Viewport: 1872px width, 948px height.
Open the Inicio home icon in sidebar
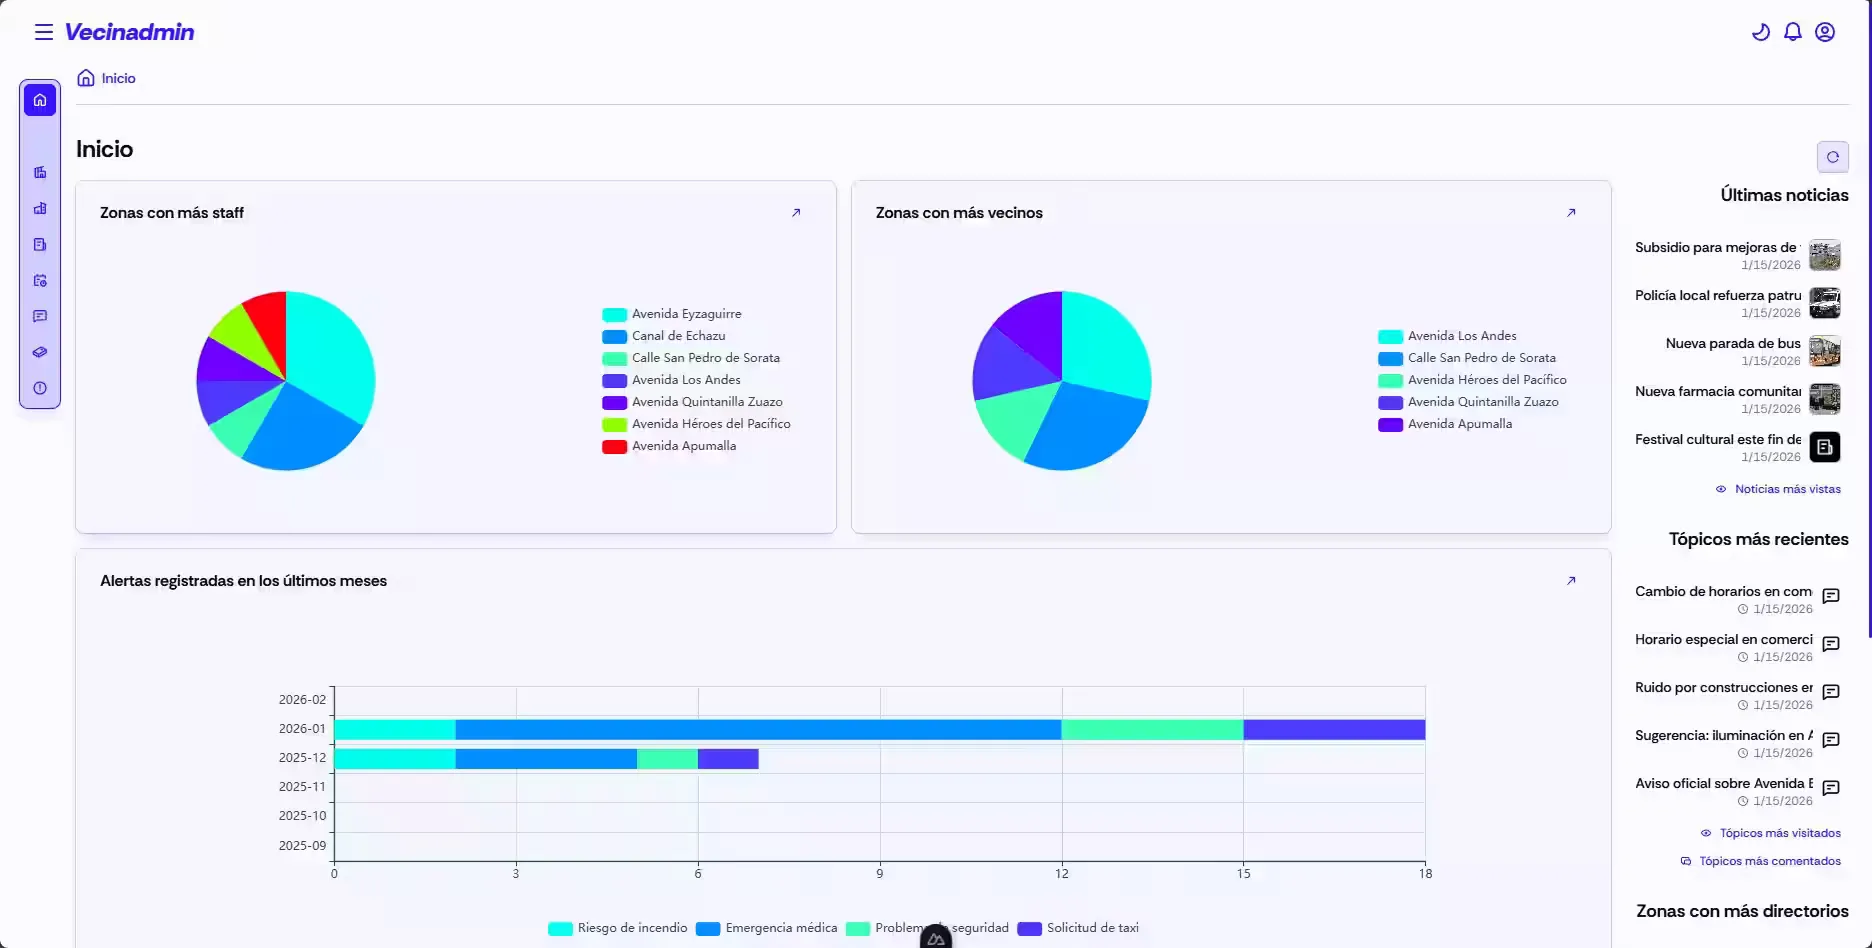click(x=40, y=99)
